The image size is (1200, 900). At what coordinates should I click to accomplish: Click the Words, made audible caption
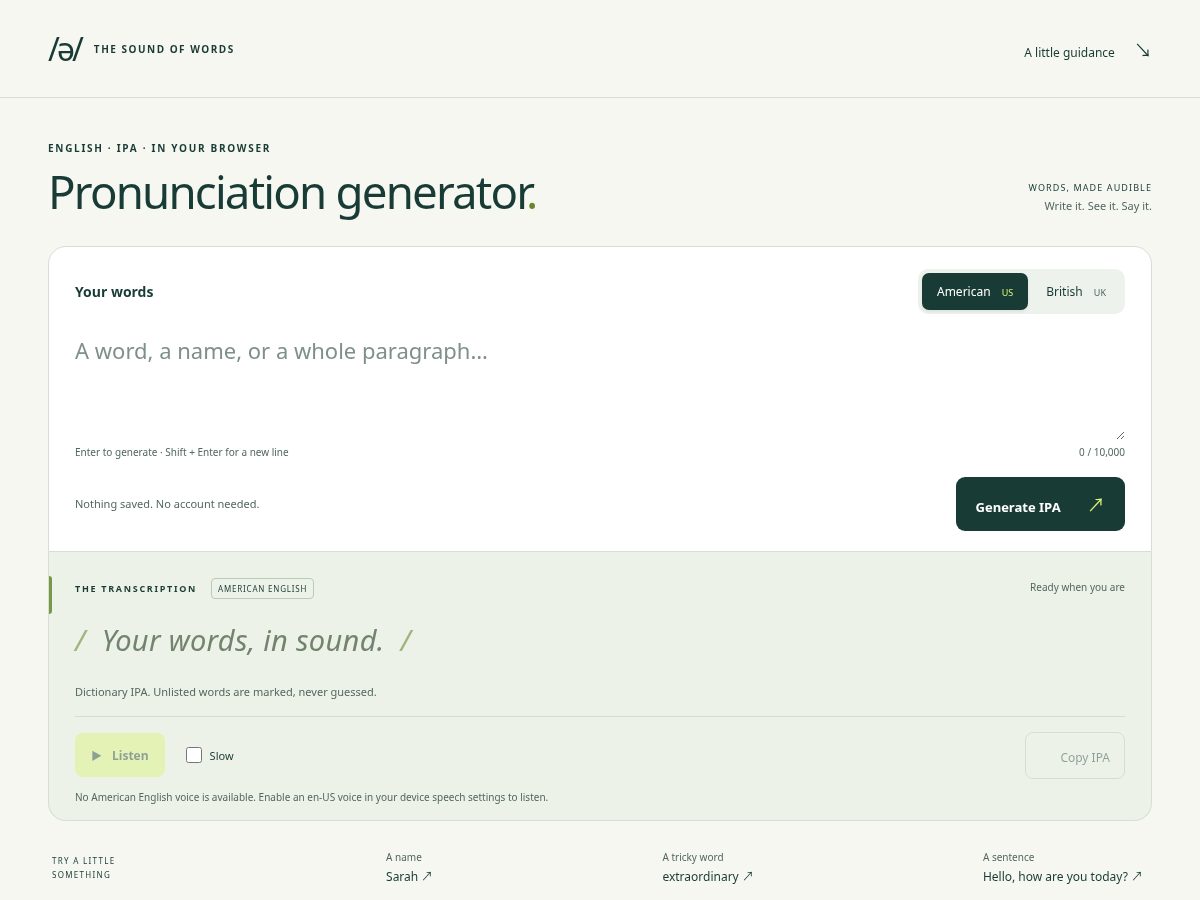[1090, 187]
